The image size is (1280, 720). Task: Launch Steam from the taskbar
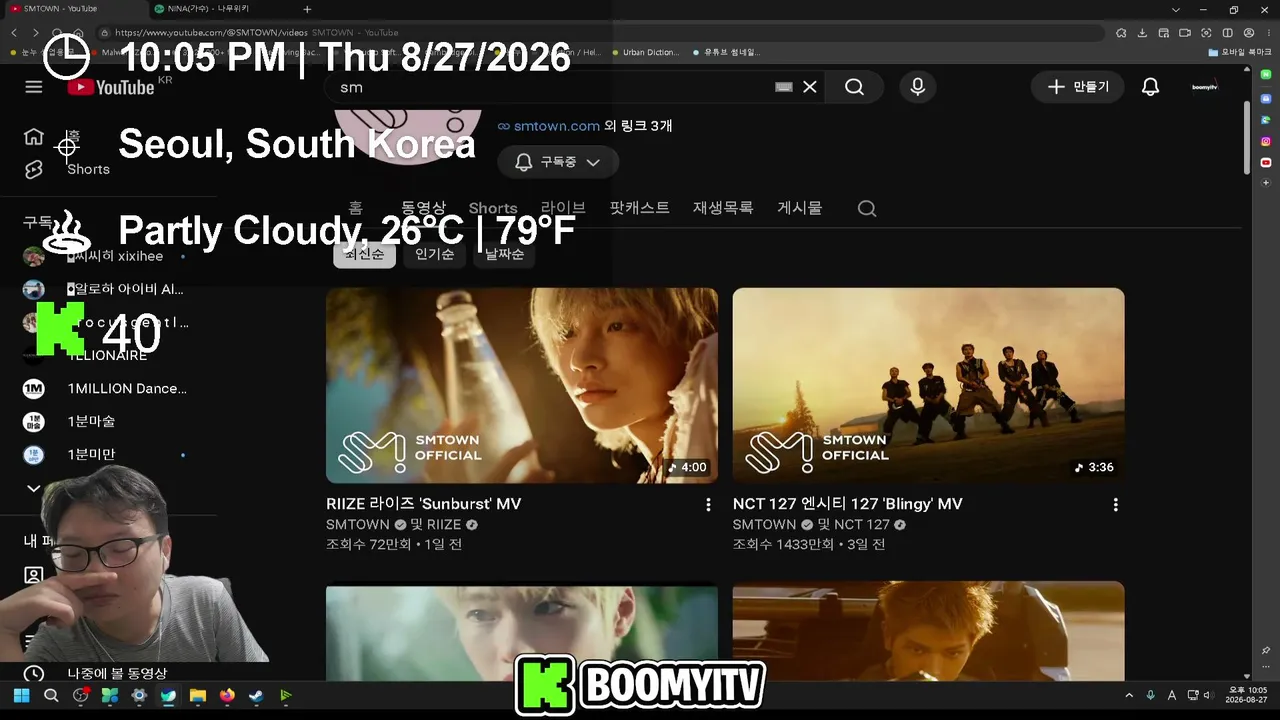point(256,696)
